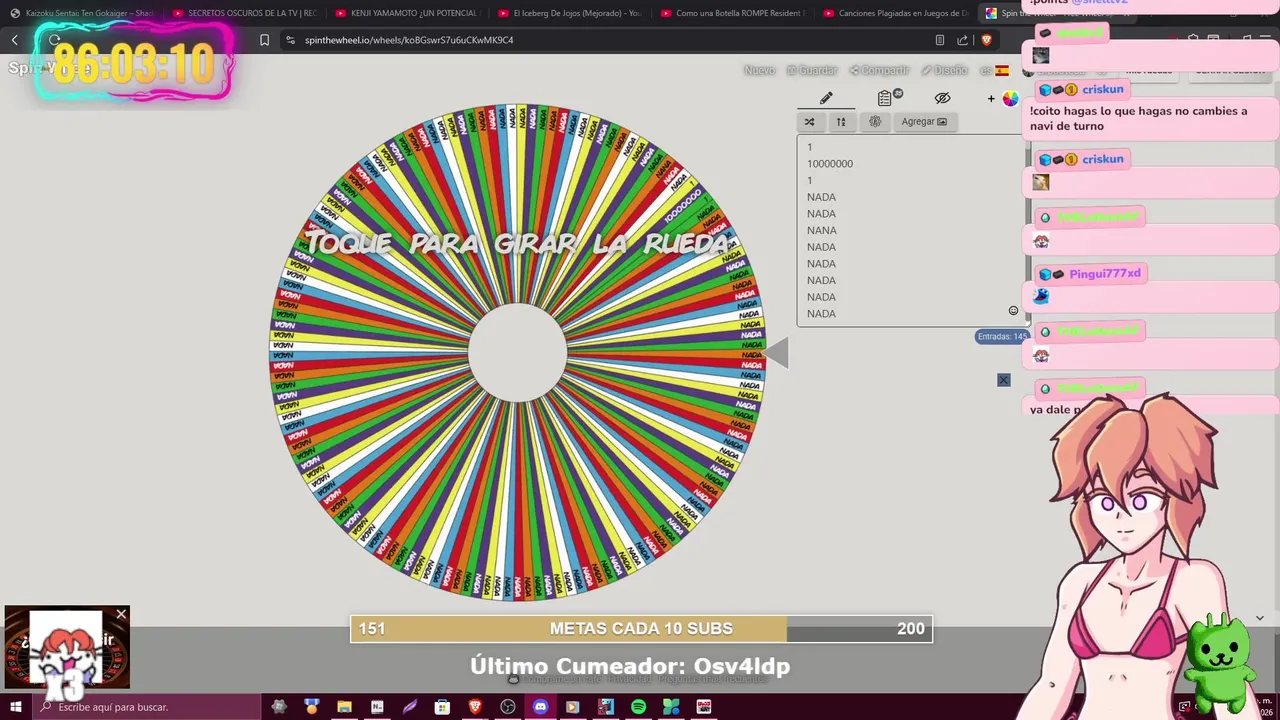This screenshot has width=1280, height=720.
Task: Toggle hide entries eye icon
Action: coord(942,98)
